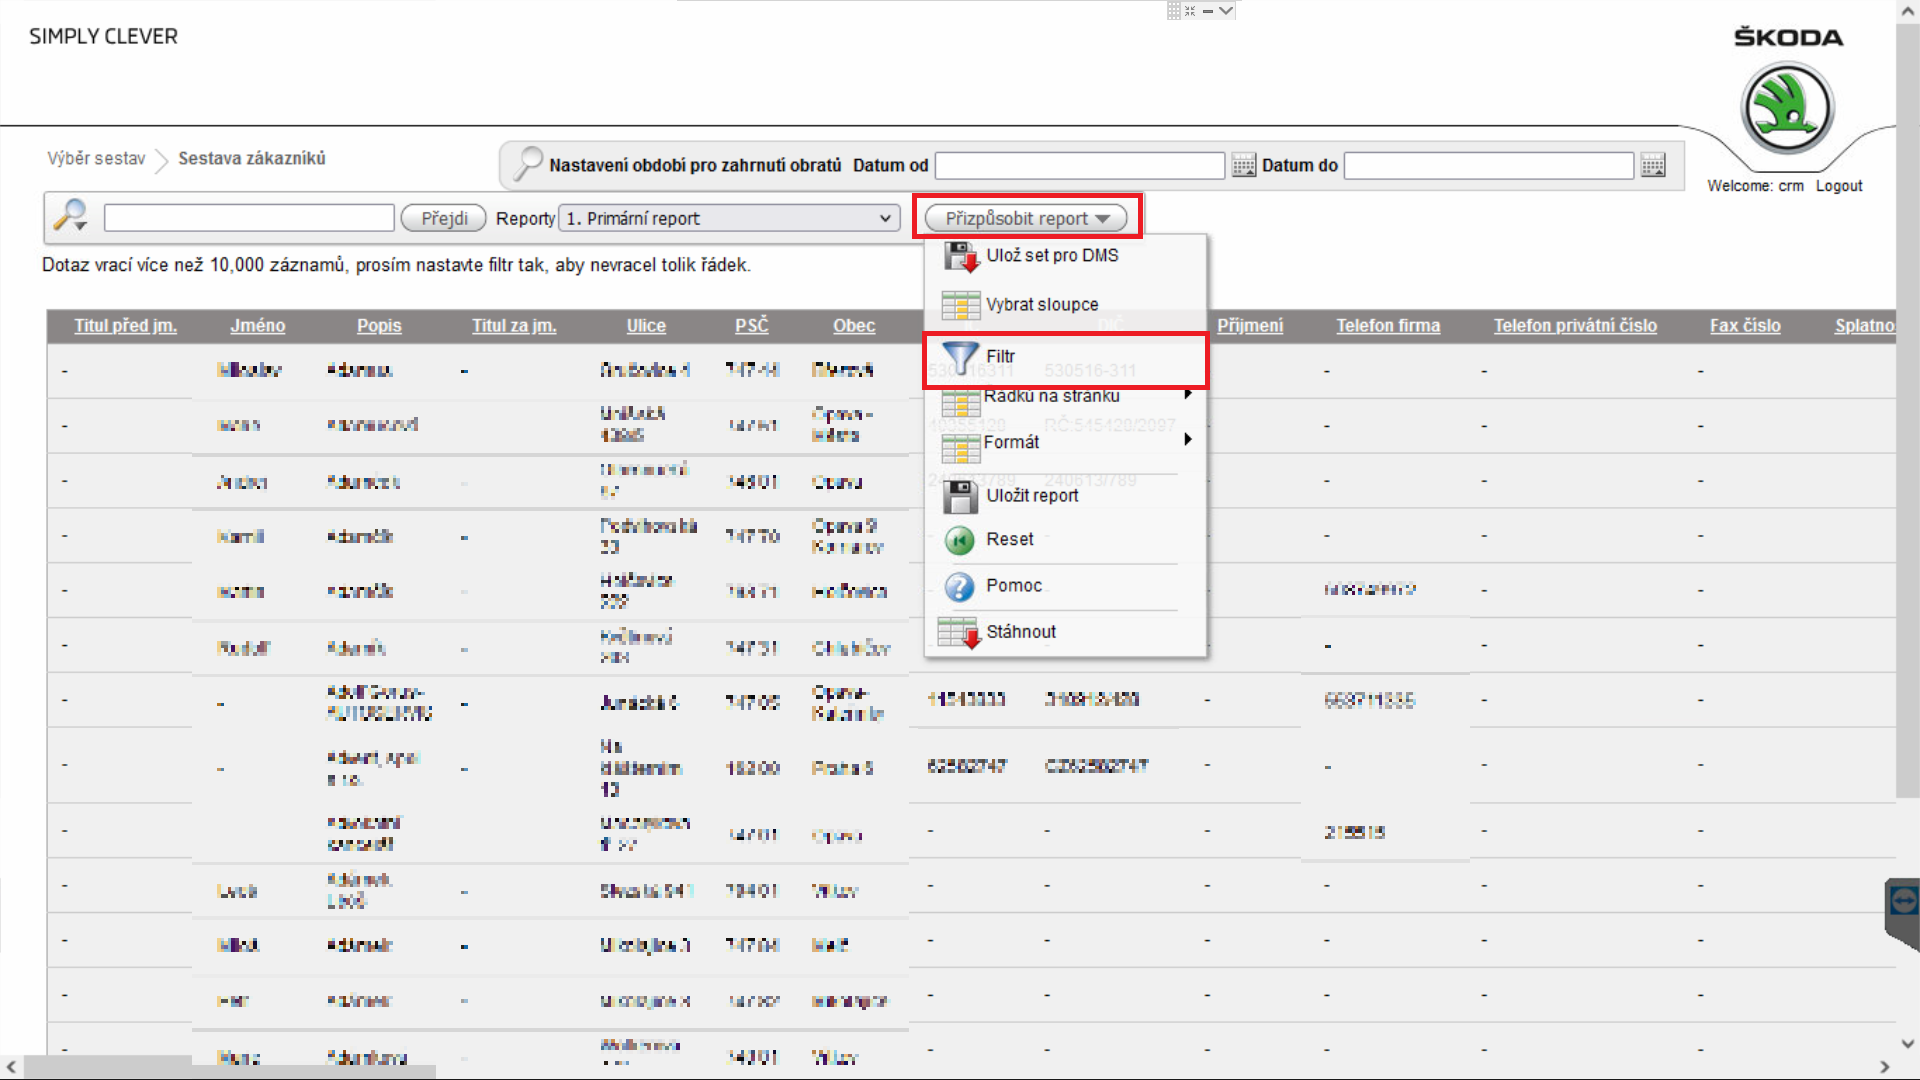Click the Uložit report floppy icon

[x=960, y=496]
